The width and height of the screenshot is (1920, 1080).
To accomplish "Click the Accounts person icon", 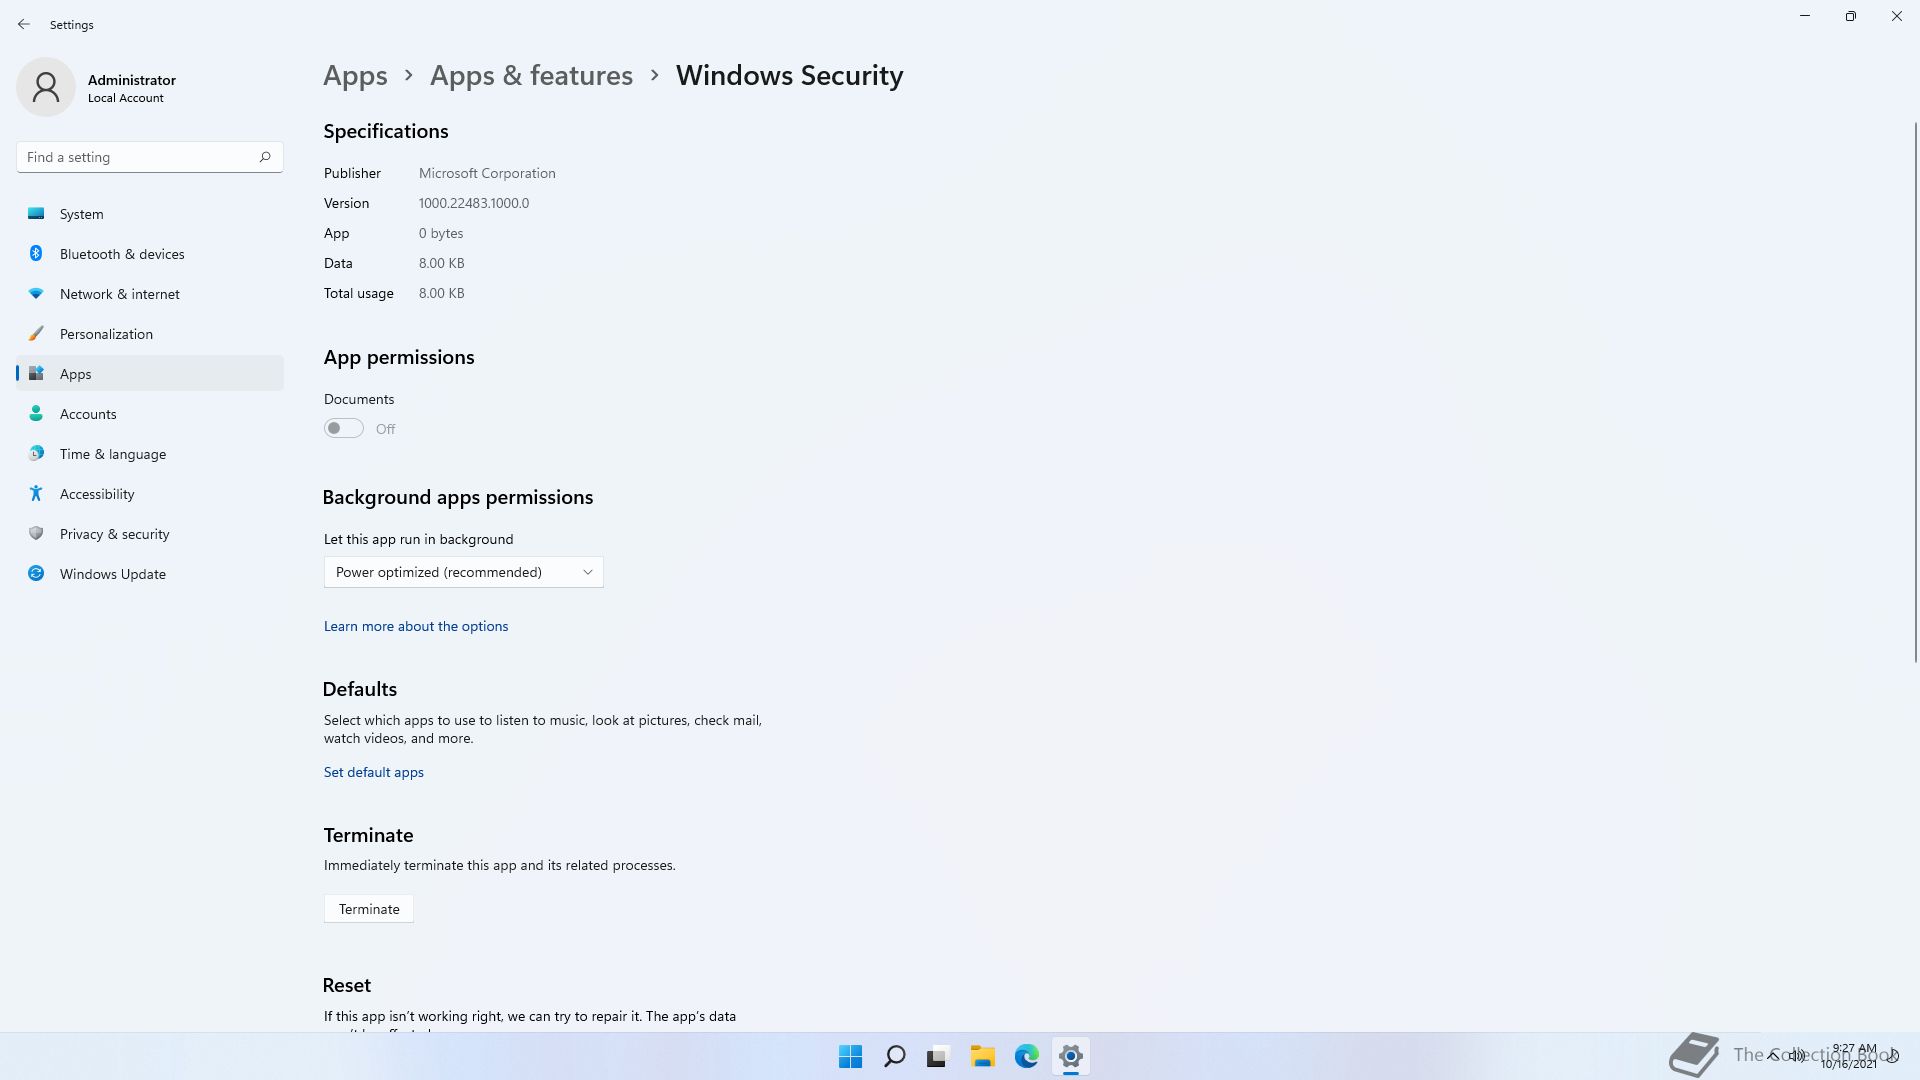I will (x=36, y=413).
